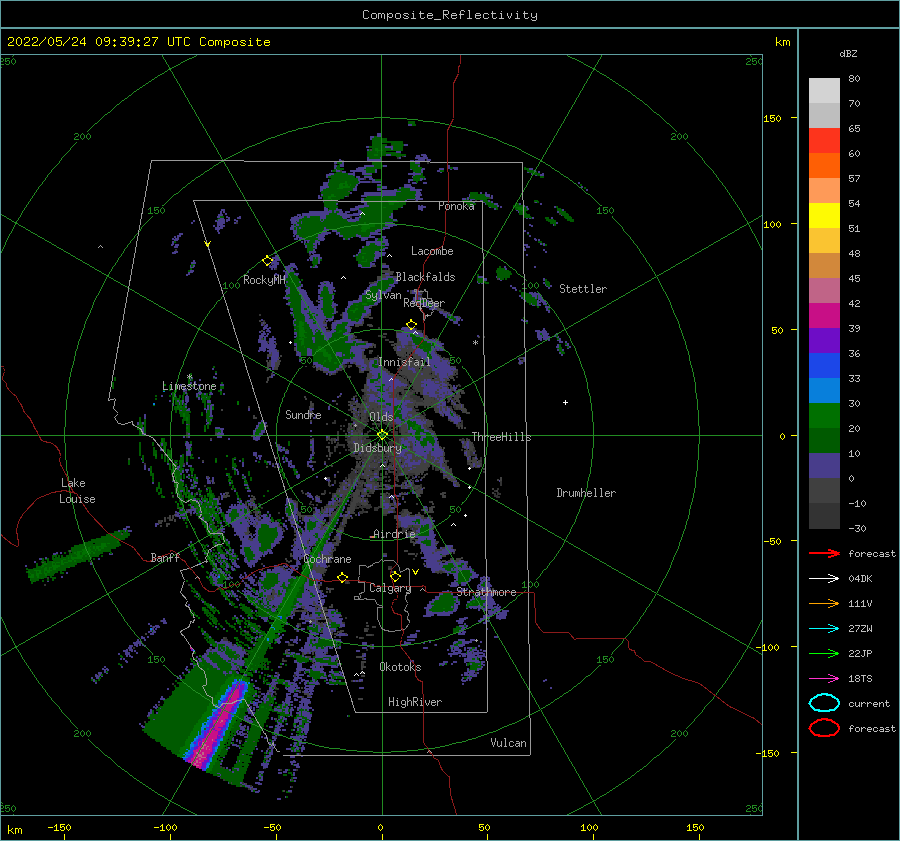Click the red forecast arrow legend icon
Viewport: 900px width, 841px height.
(824, 553)
